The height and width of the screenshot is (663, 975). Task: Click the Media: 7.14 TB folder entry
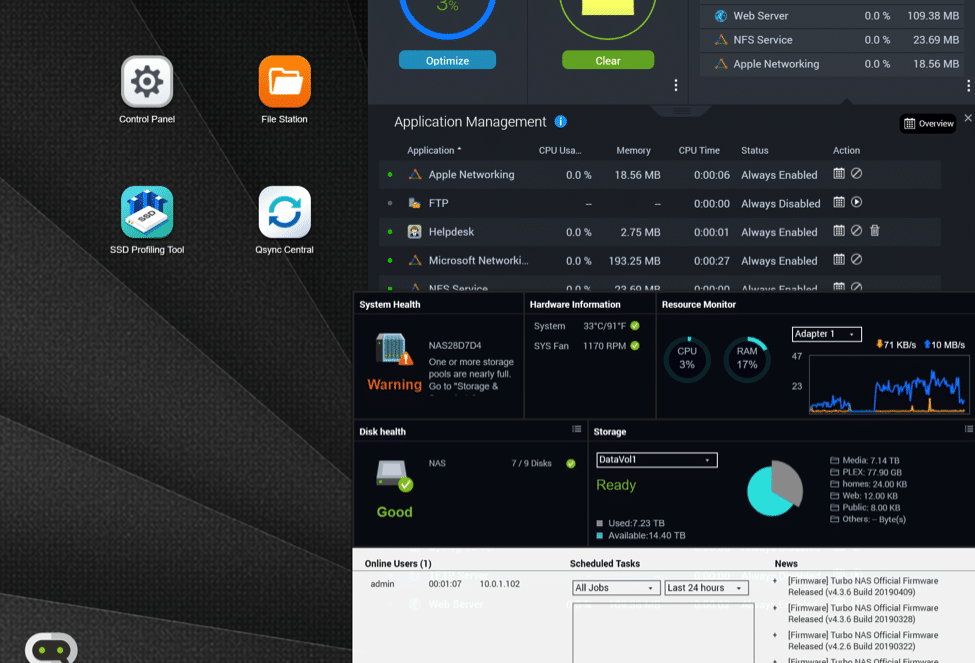click(x=865, y=460)
